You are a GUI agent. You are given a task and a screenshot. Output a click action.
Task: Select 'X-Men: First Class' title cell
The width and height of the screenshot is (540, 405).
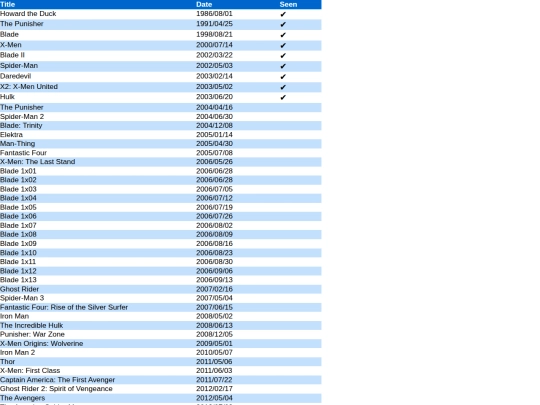[30, 371]
